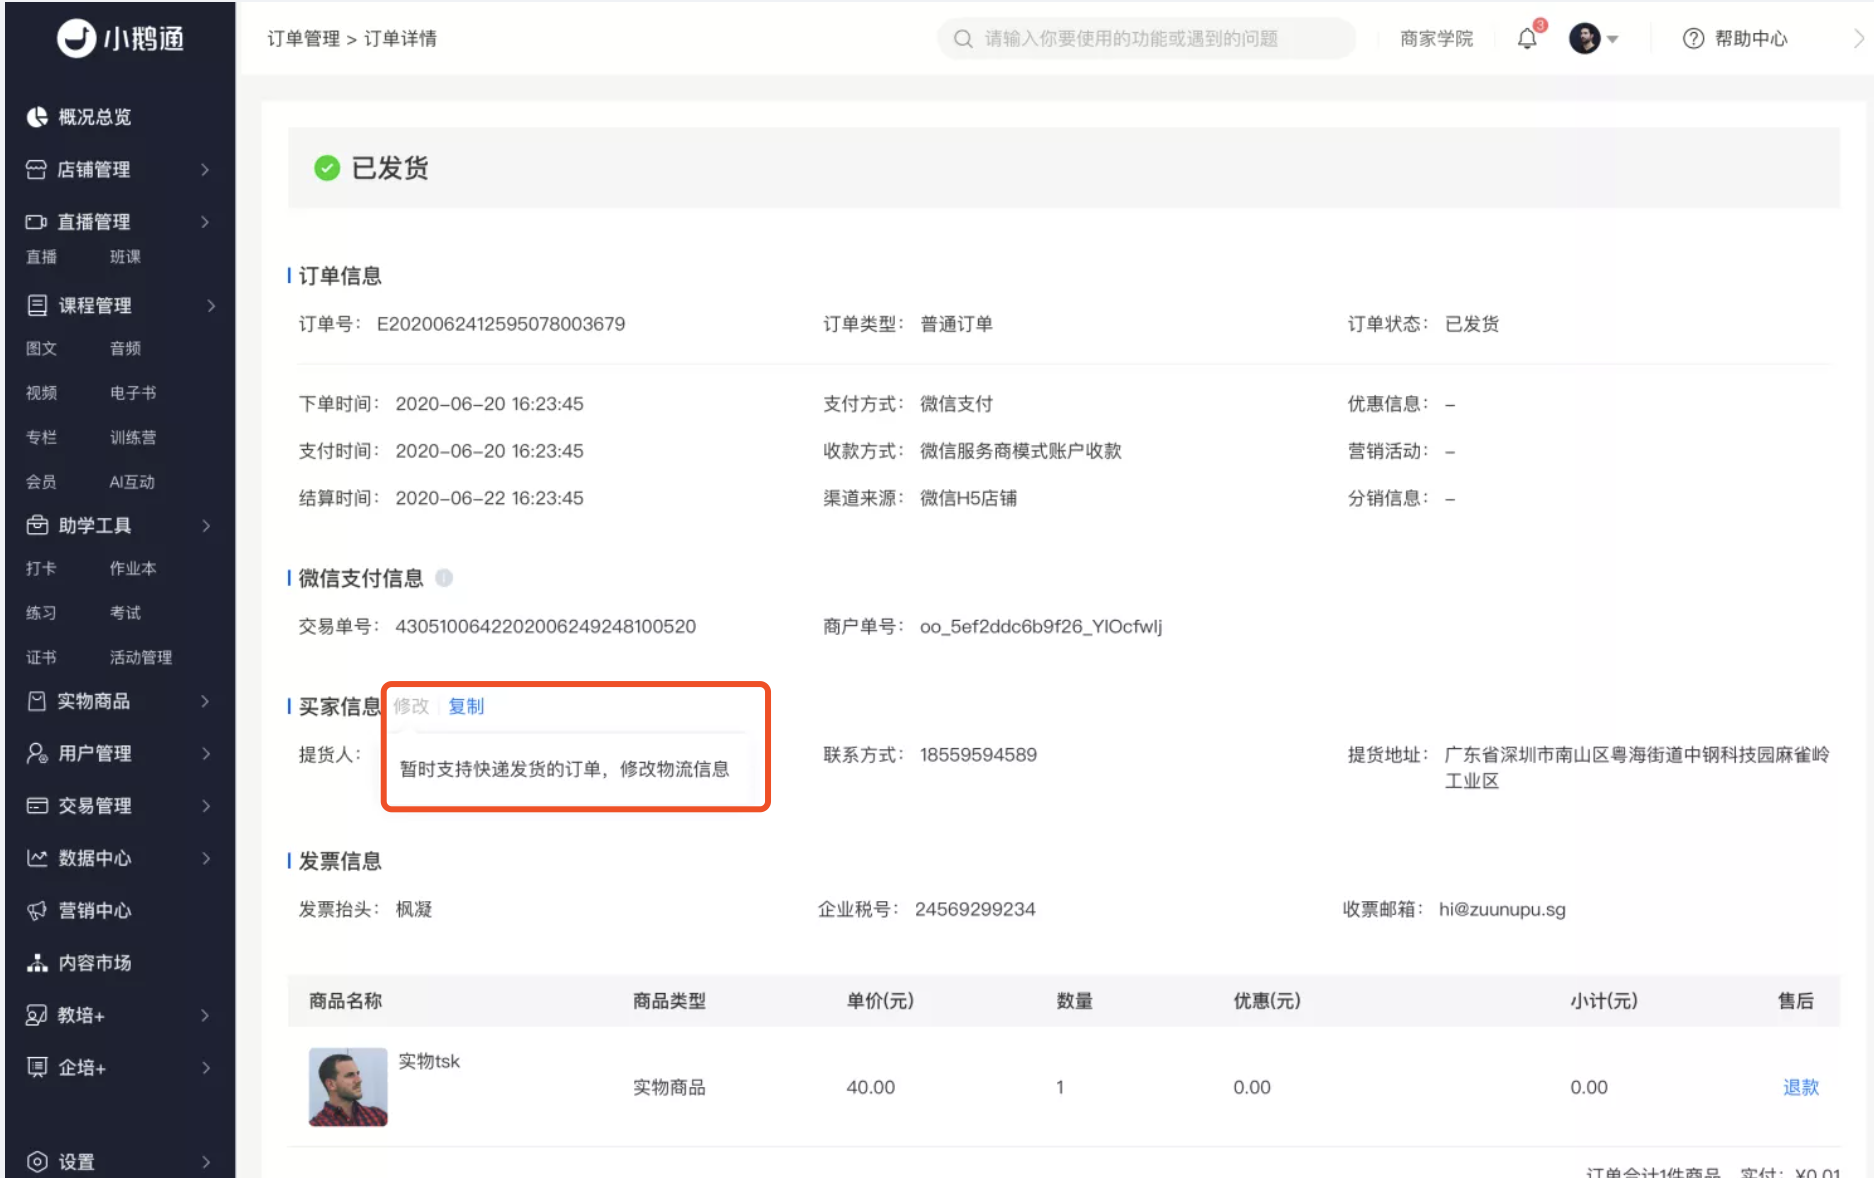Open the 电子书 submenu item
Screen dimensions: 1874x1178
click(x=133, y=393)
